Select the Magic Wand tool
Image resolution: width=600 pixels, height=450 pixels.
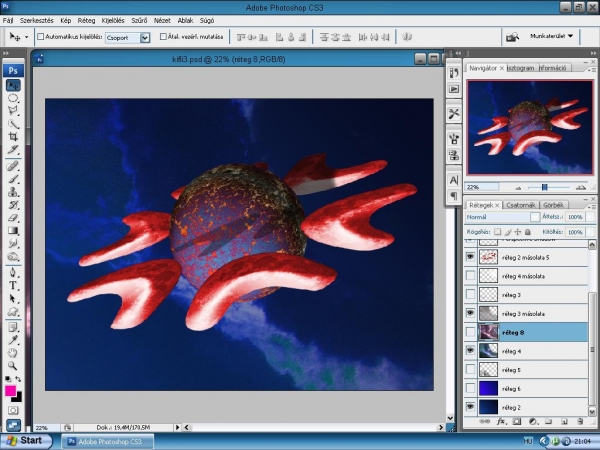point(13,124)
